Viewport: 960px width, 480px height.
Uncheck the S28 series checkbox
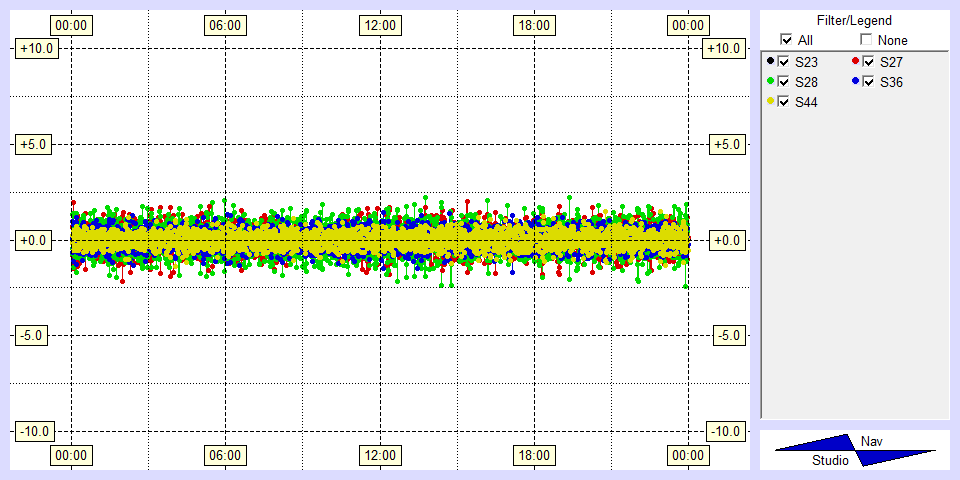(x=784, y=81)
